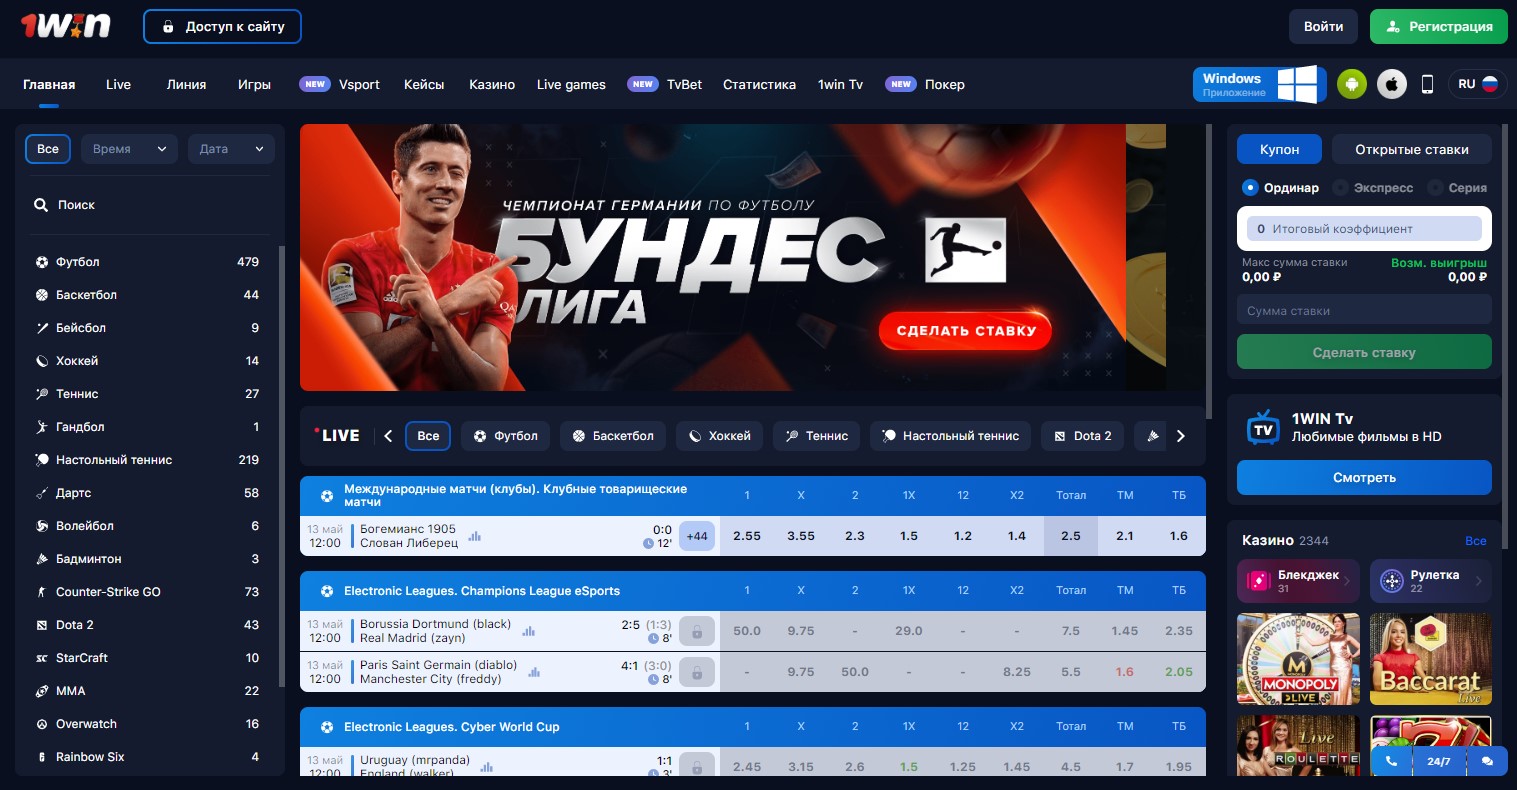Click Смотреть under 1WIN Tv
Viewport: 1517px width, 790px height.
pyautogui.click(x=1363, y=478)
